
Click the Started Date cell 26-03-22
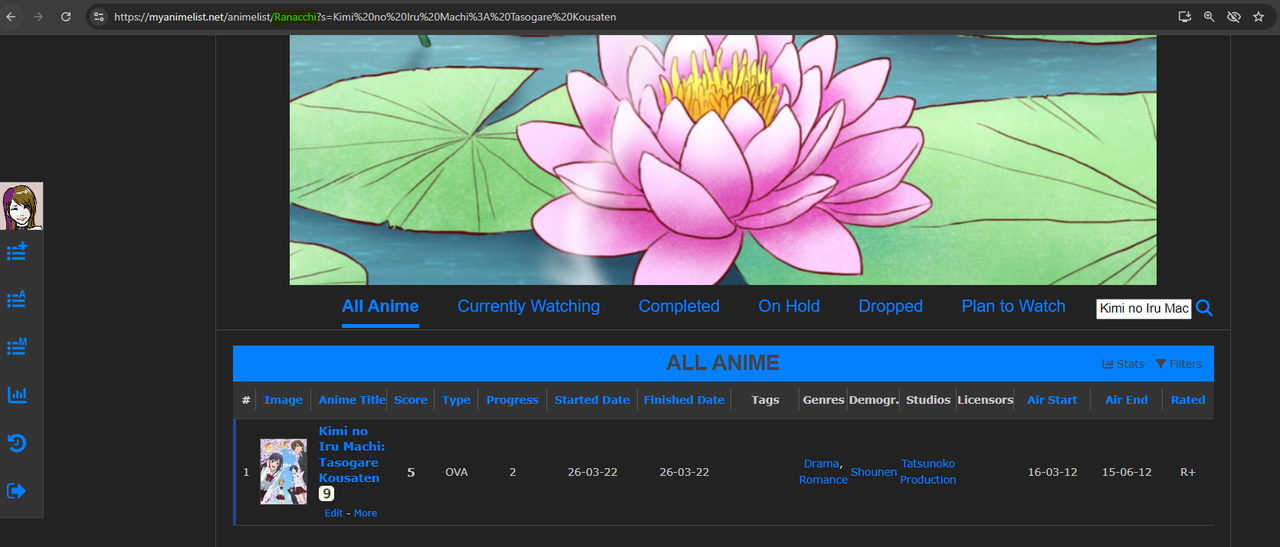592,472
